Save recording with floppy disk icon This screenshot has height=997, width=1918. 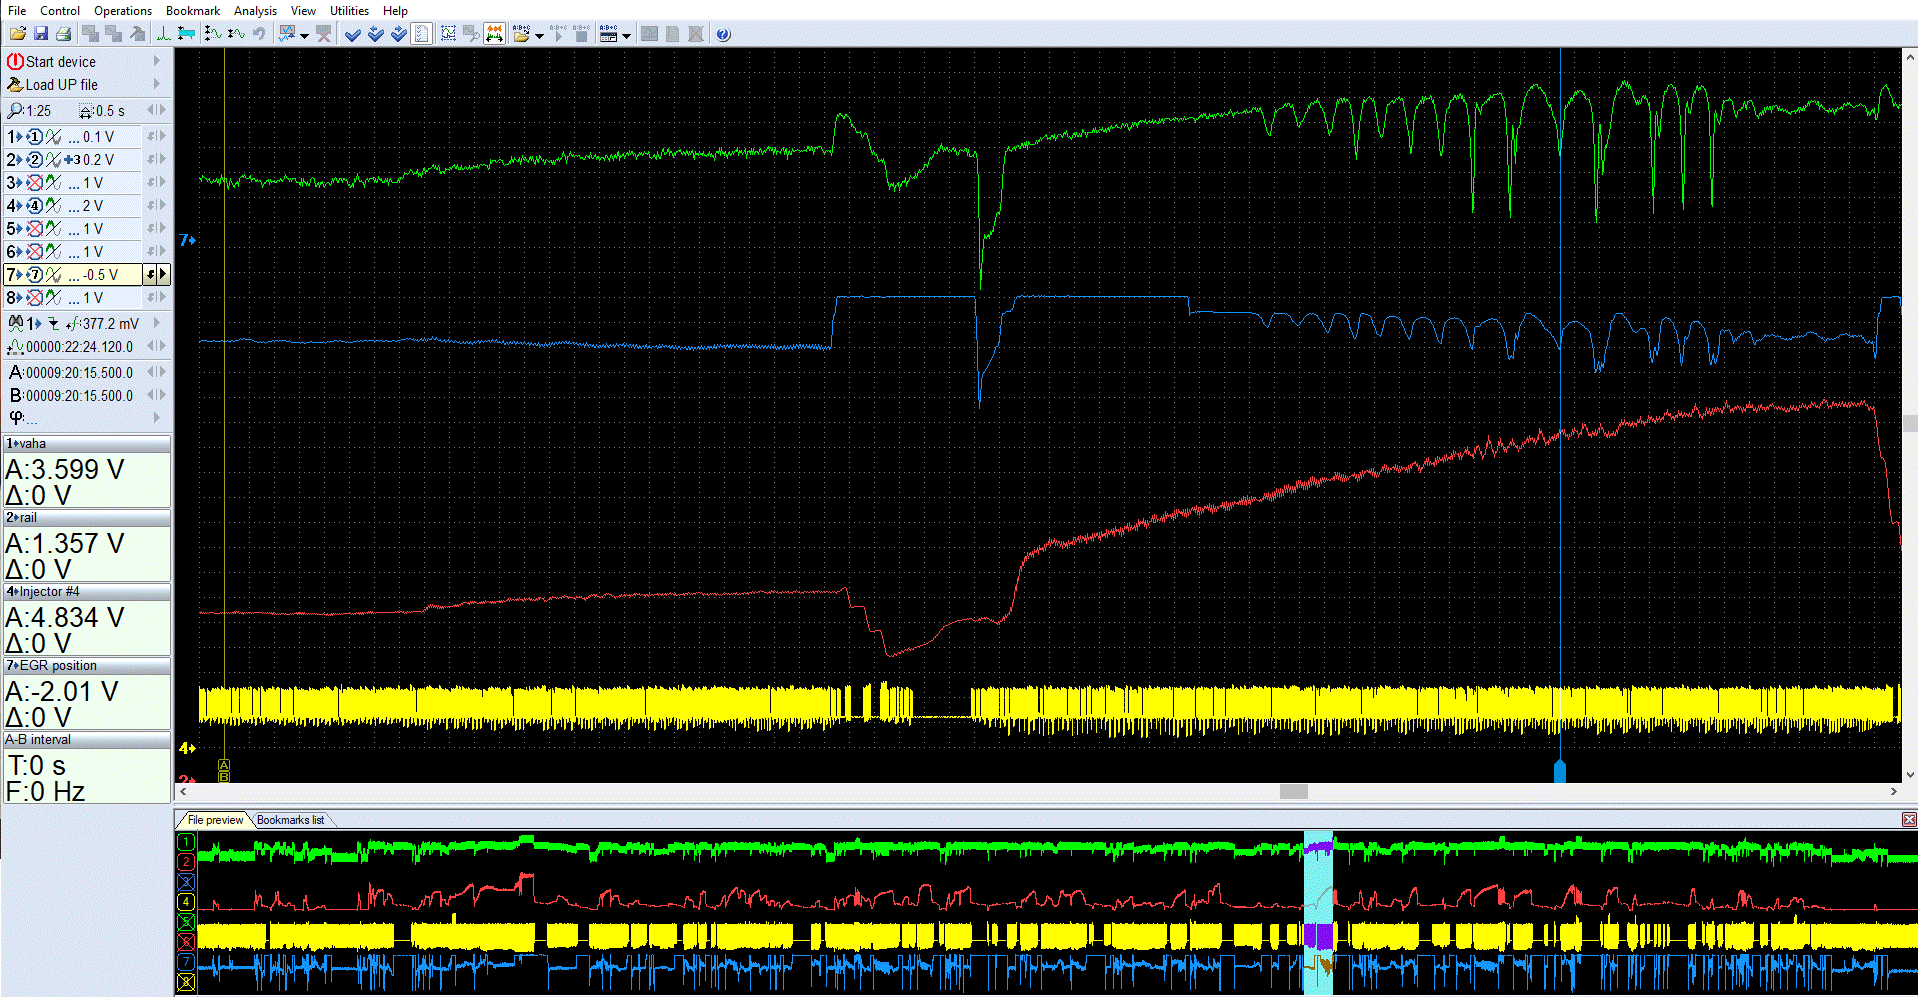coord(41,34)
